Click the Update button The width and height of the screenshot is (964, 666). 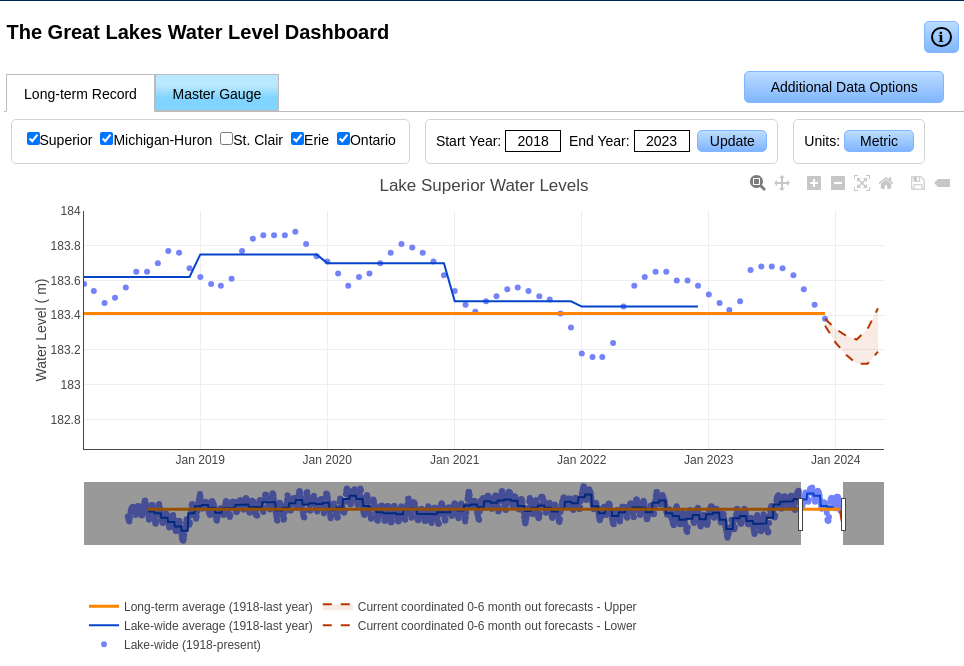click(x=732, y=141)
